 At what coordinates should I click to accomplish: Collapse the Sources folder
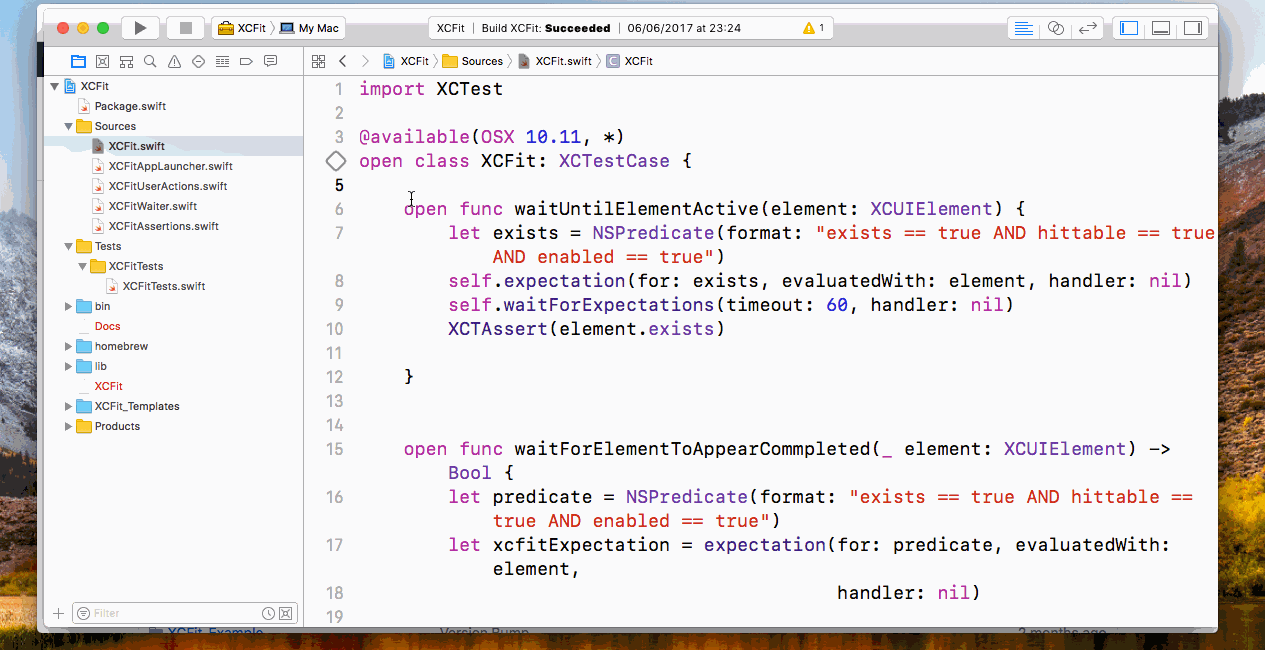point(68,126)
